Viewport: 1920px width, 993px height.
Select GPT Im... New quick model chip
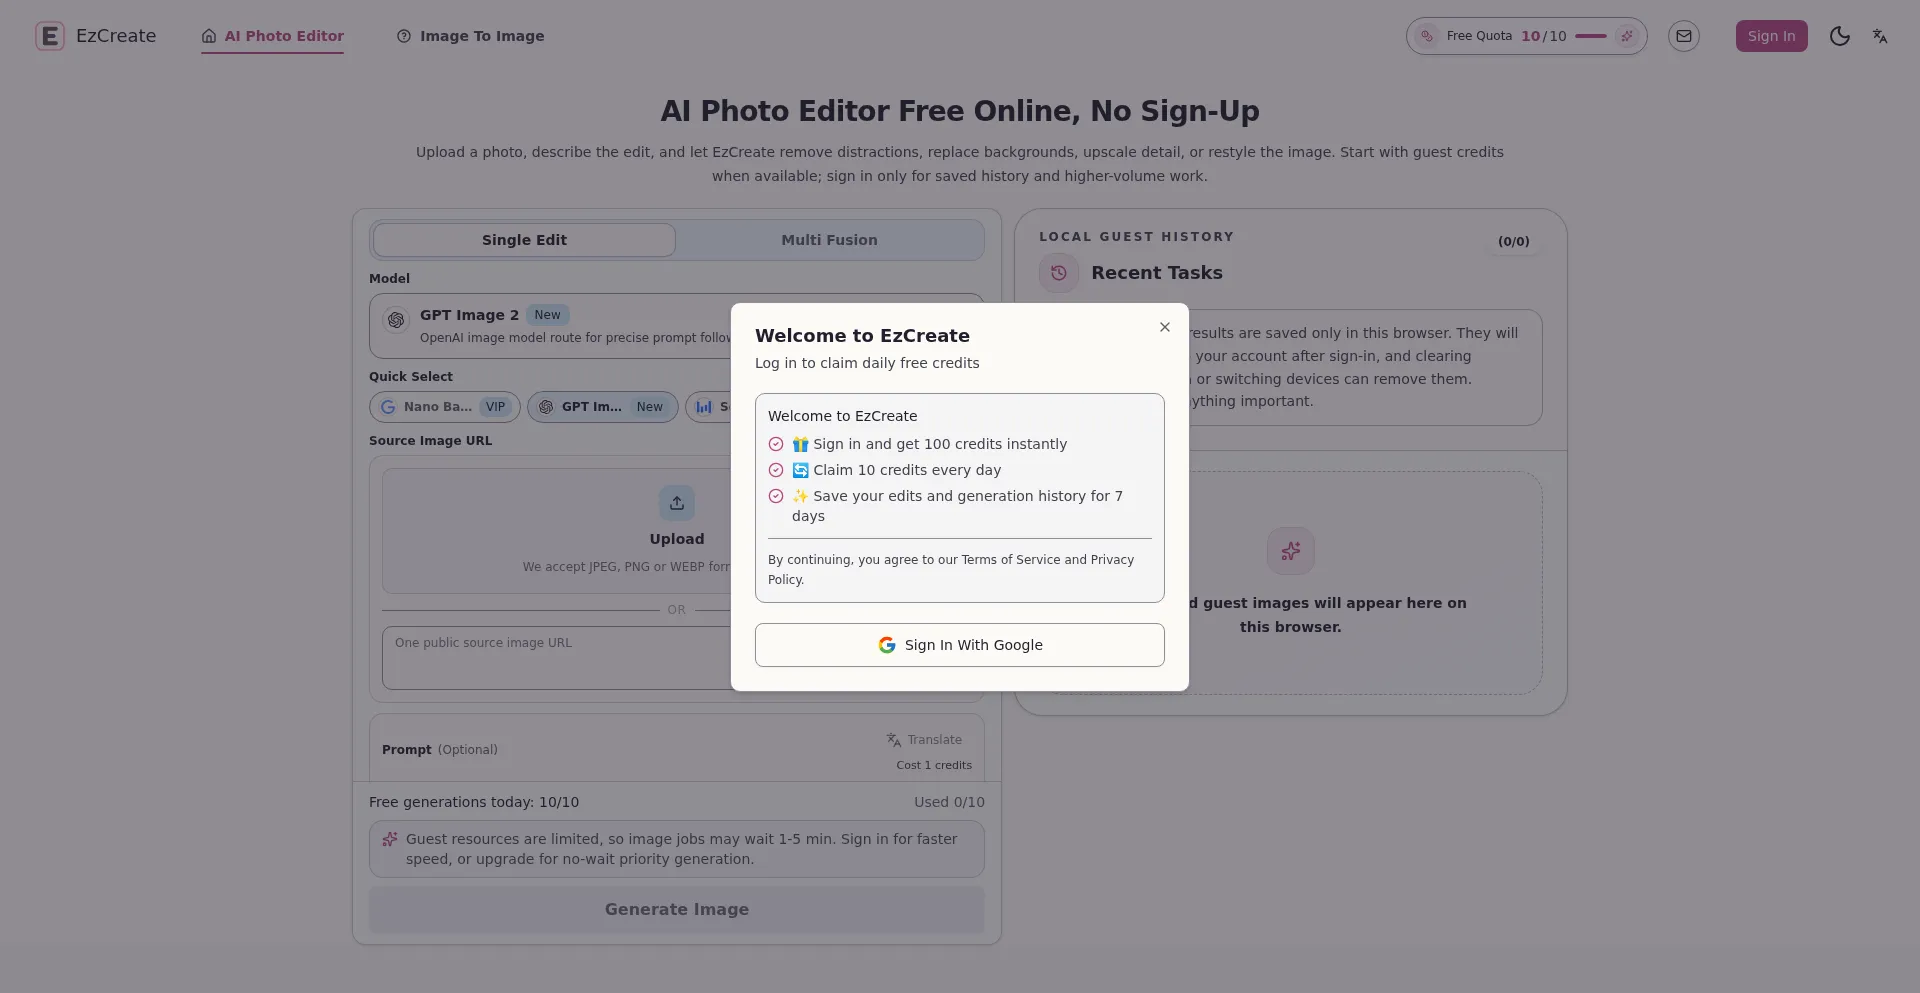coord(603,407)
